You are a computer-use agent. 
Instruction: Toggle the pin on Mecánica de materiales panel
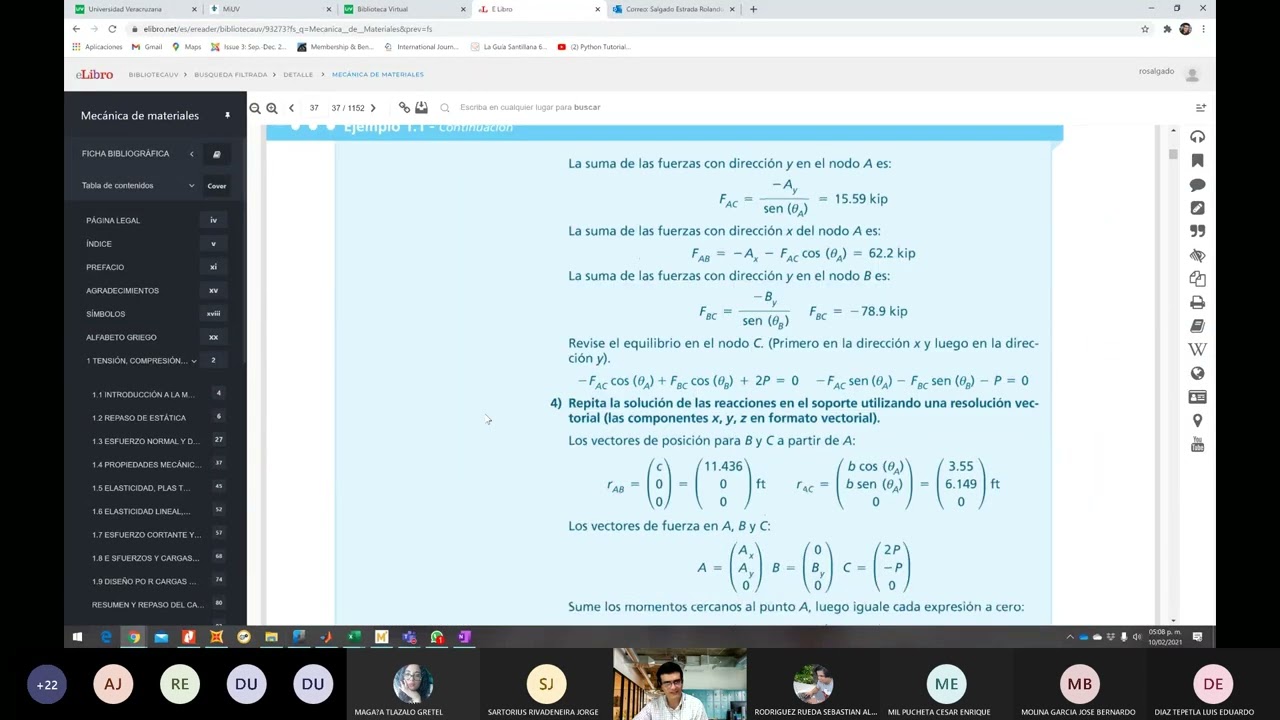point(227,116)
